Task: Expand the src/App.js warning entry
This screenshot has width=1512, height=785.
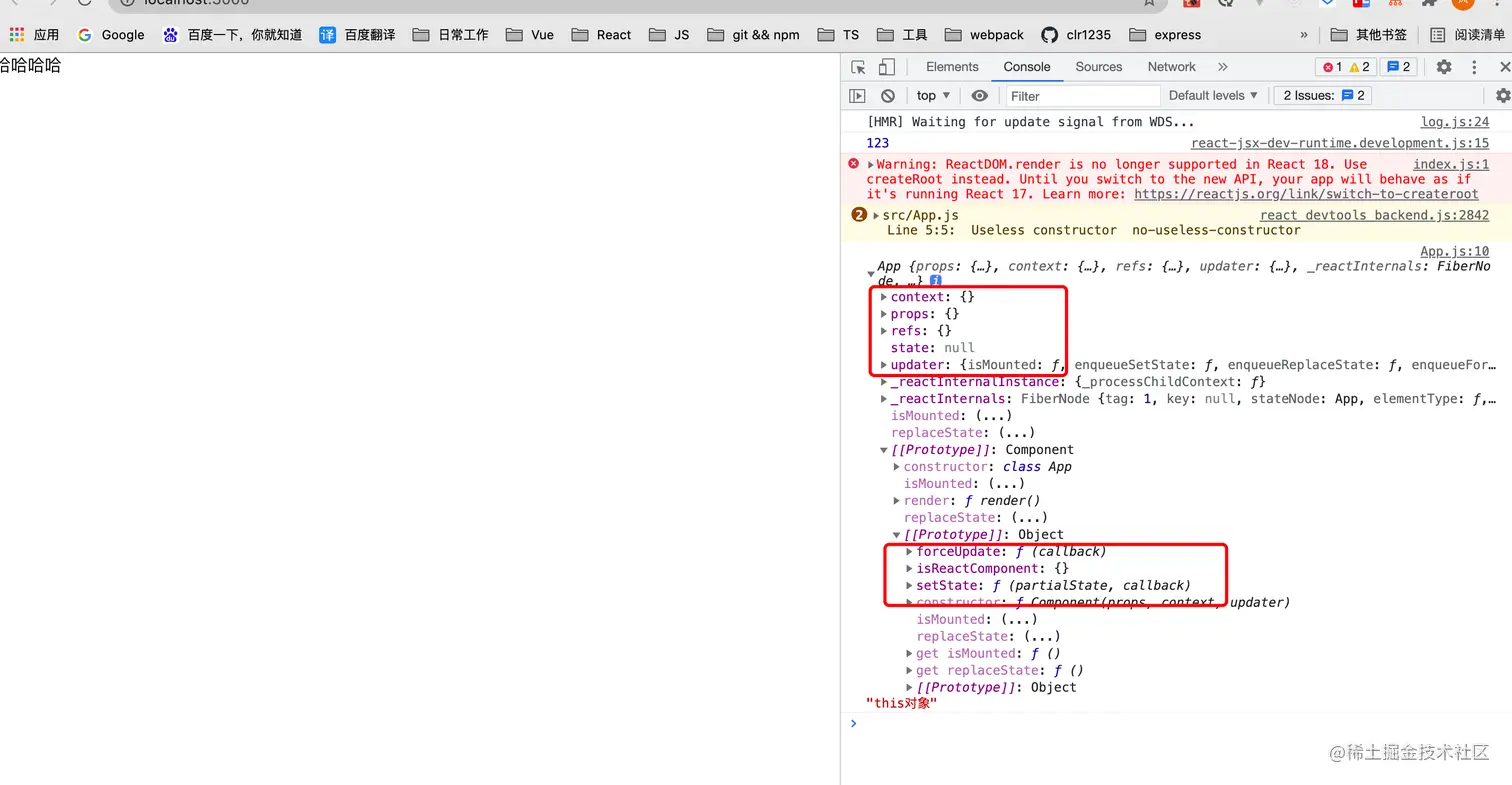Action: click(x=877, y=216)
